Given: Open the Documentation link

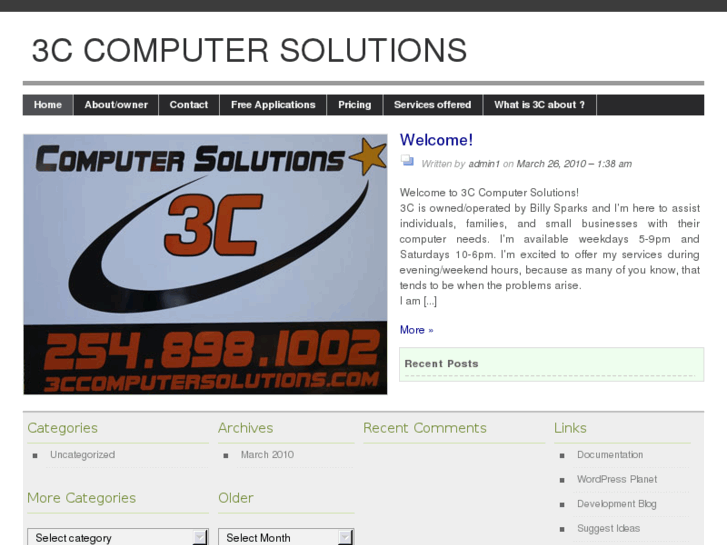Looking at the screenshot, I should 610,455.
